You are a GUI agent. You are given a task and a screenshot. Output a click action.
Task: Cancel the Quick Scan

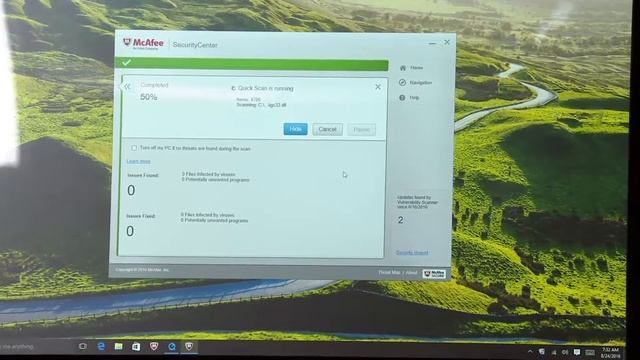(x=327, y=129)
